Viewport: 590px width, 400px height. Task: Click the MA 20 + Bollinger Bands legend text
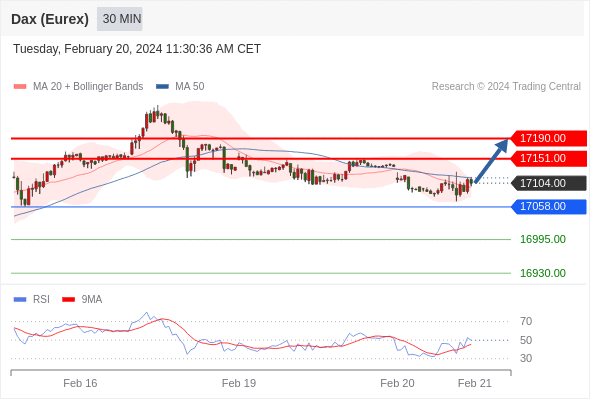[88, 87]
